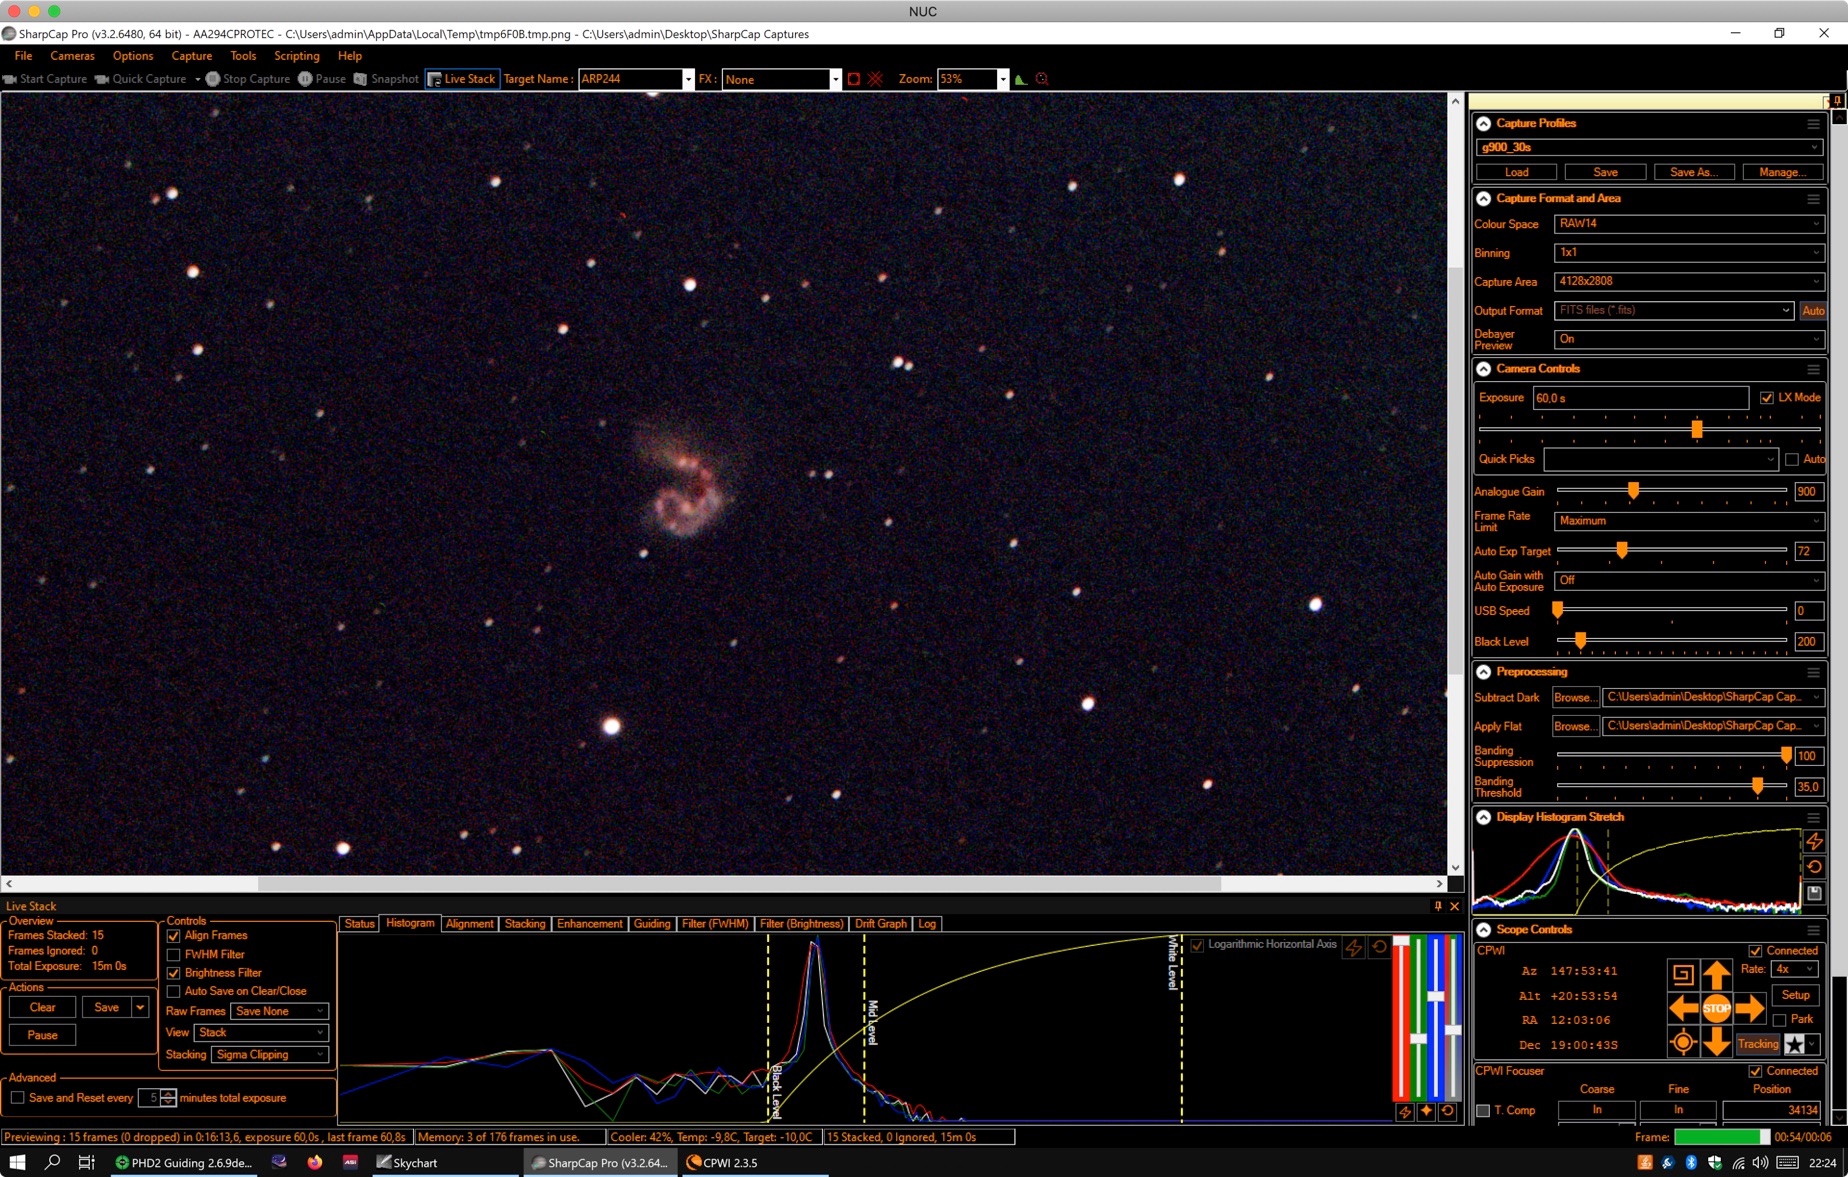Click the lightning icon below the colour sliders

click(x=1405, y=1112)
